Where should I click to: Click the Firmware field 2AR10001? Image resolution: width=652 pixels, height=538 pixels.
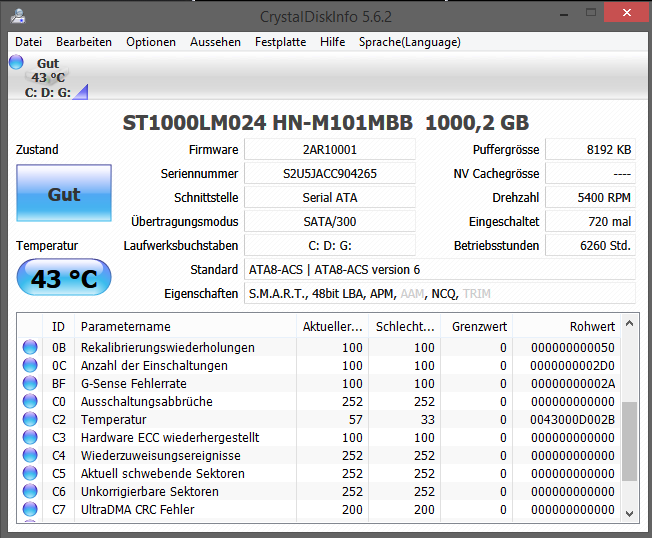pyautogui.click(x=330, y=150)
